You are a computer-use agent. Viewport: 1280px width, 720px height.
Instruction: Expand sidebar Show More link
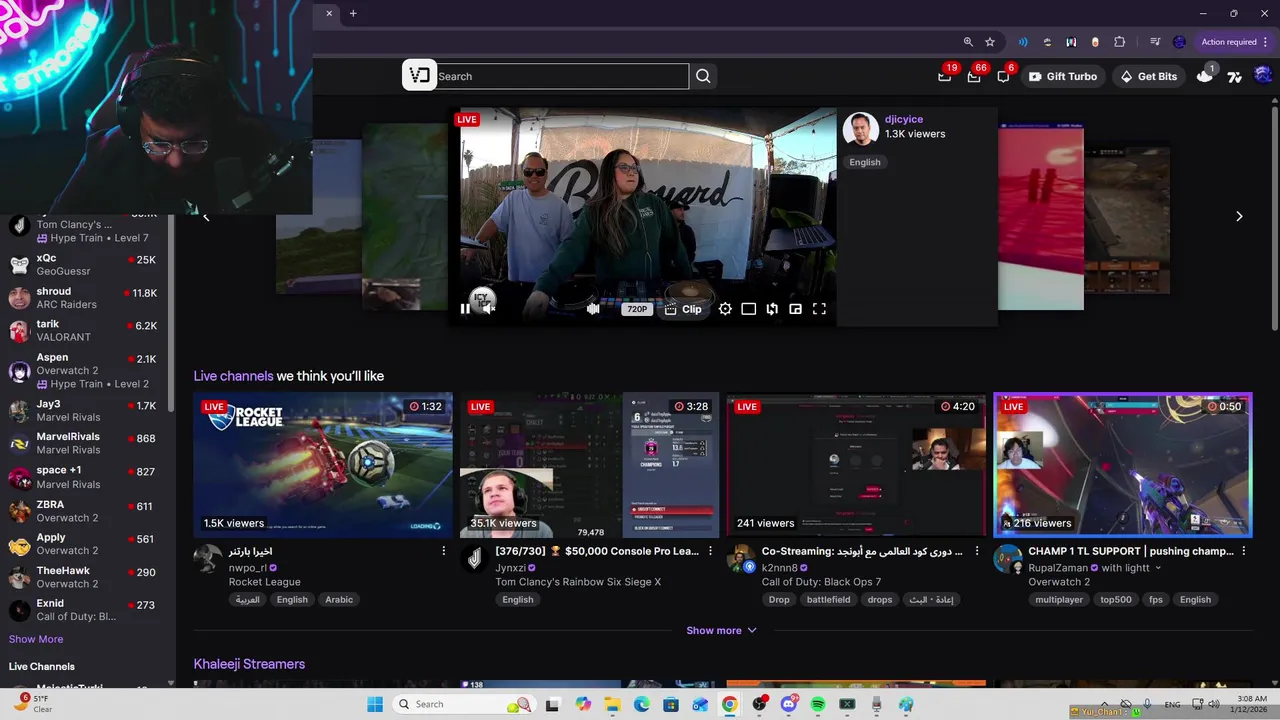click(x=36, y=639)
